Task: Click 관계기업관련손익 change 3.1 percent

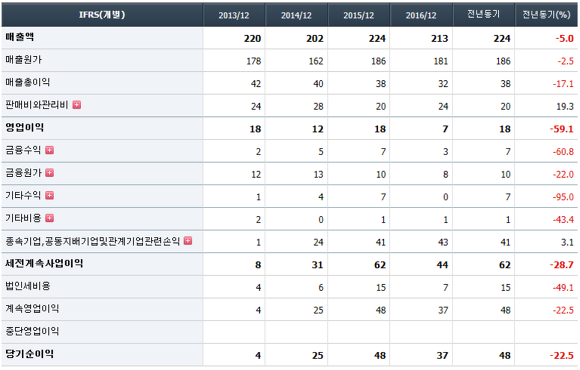Action: [567, 242]
